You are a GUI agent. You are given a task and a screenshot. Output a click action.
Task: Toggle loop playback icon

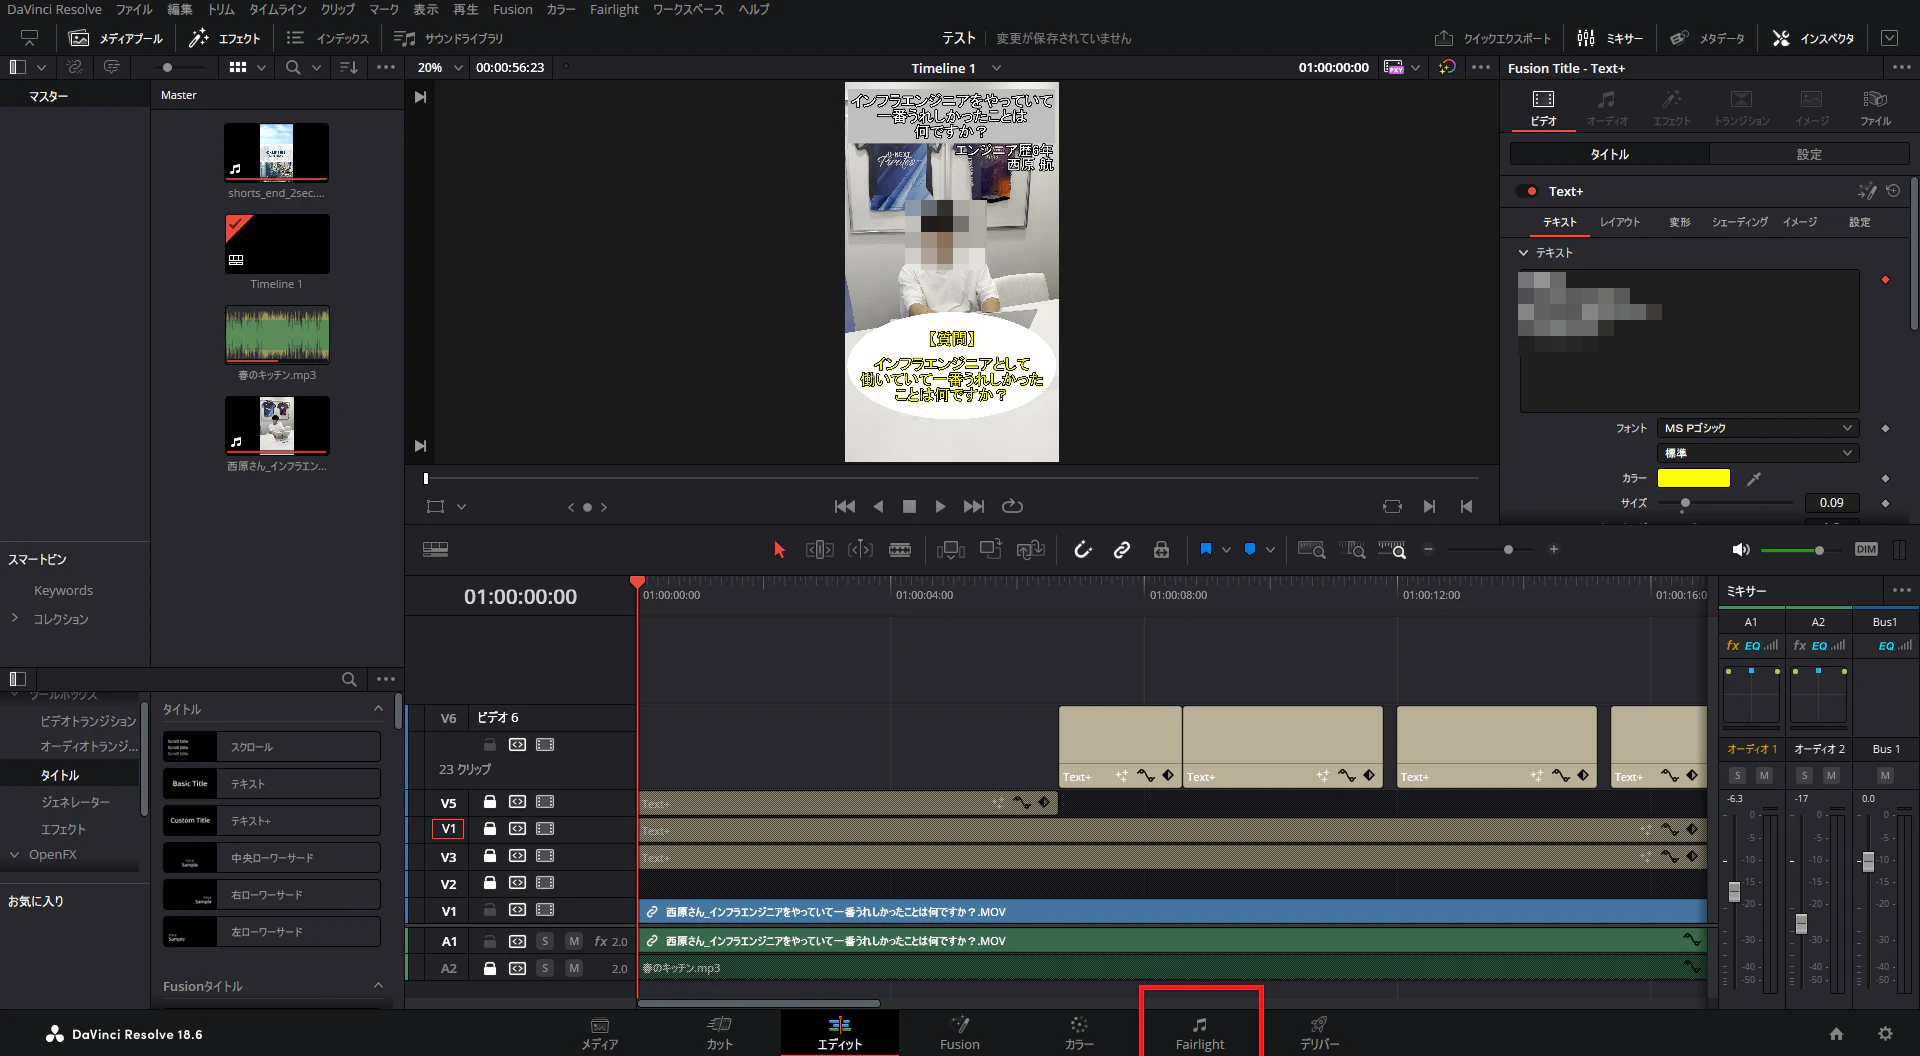pos(1012,507)
